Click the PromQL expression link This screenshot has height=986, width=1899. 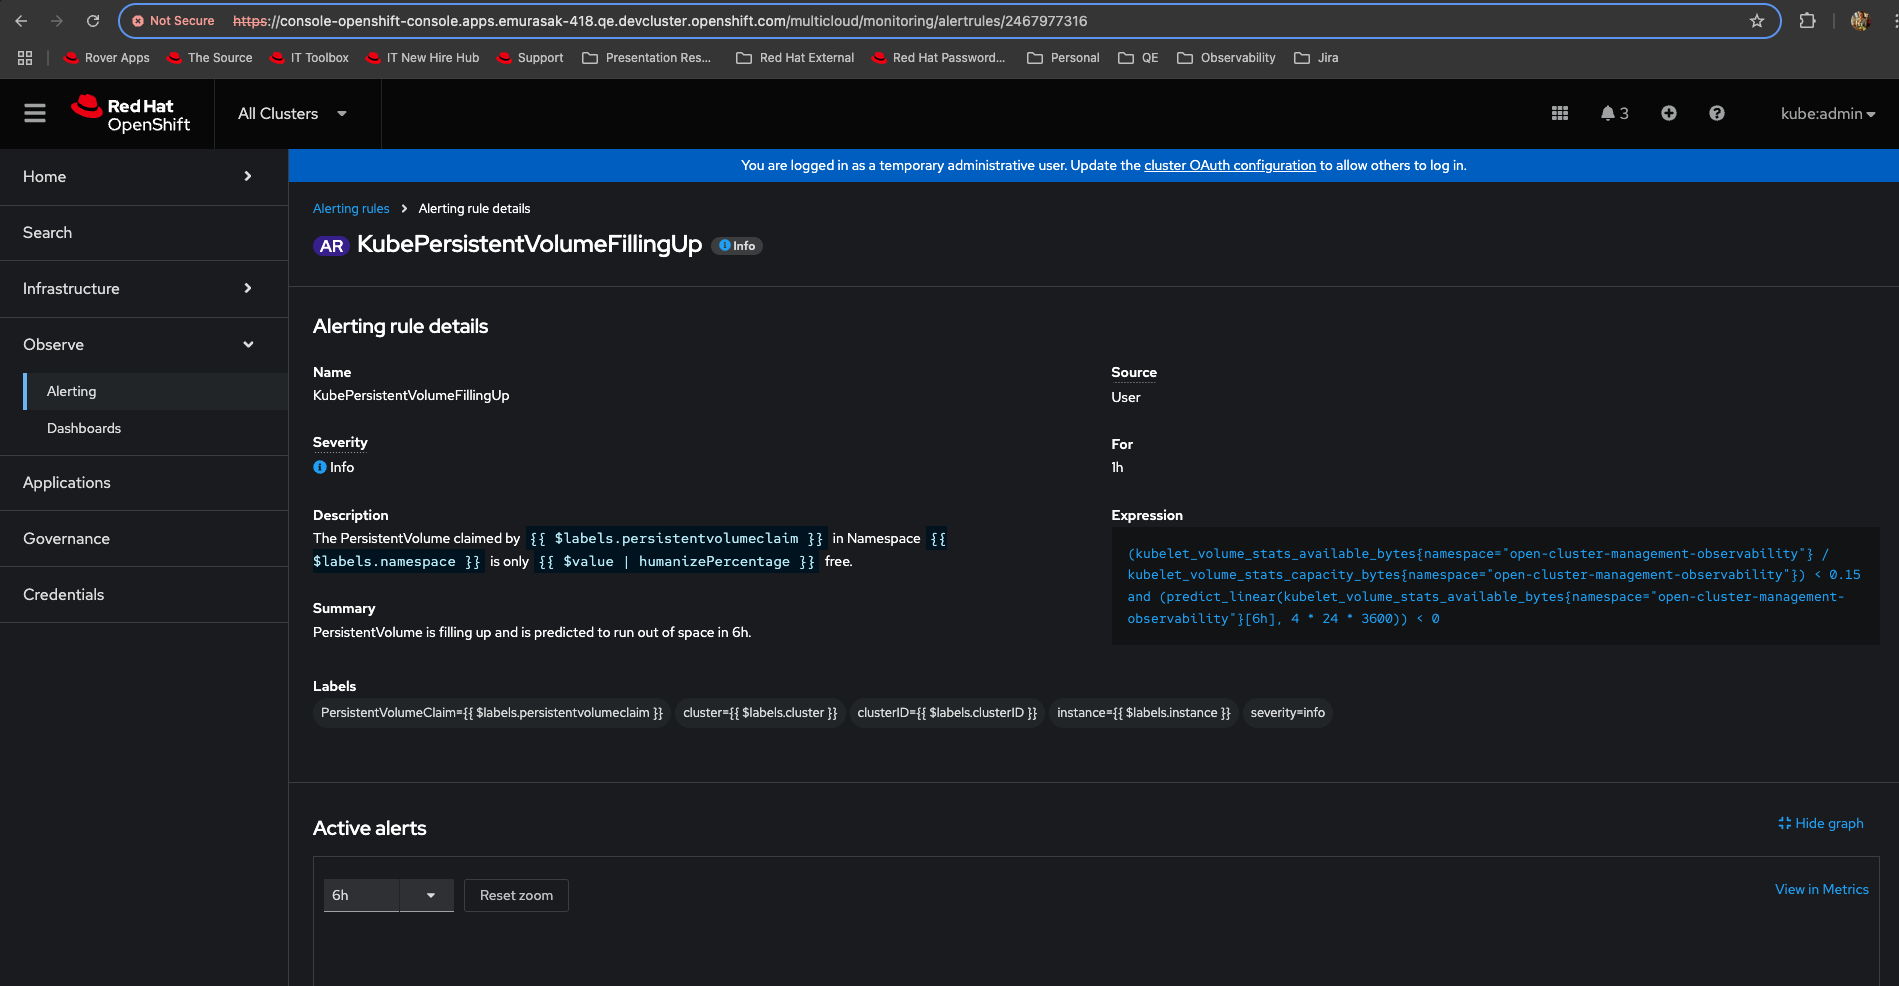click(x=1494, y=586)
